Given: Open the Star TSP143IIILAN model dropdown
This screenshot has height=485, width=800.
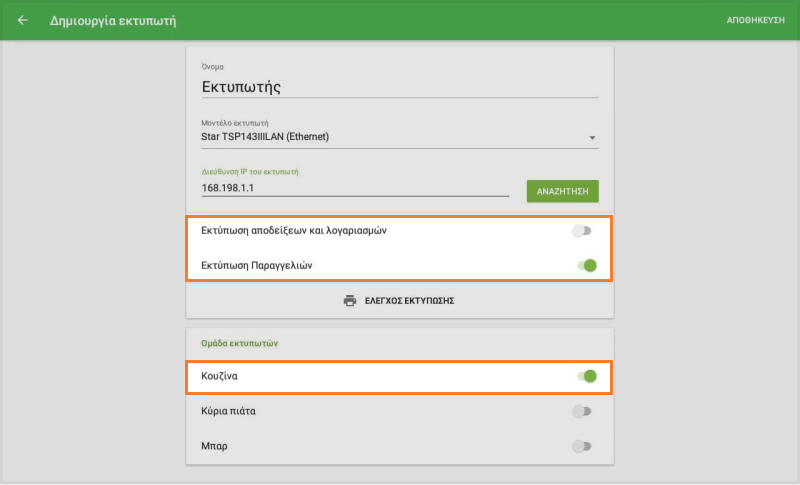Looking at the screenshot, I should pyautogui.click(x=390, y=137).
